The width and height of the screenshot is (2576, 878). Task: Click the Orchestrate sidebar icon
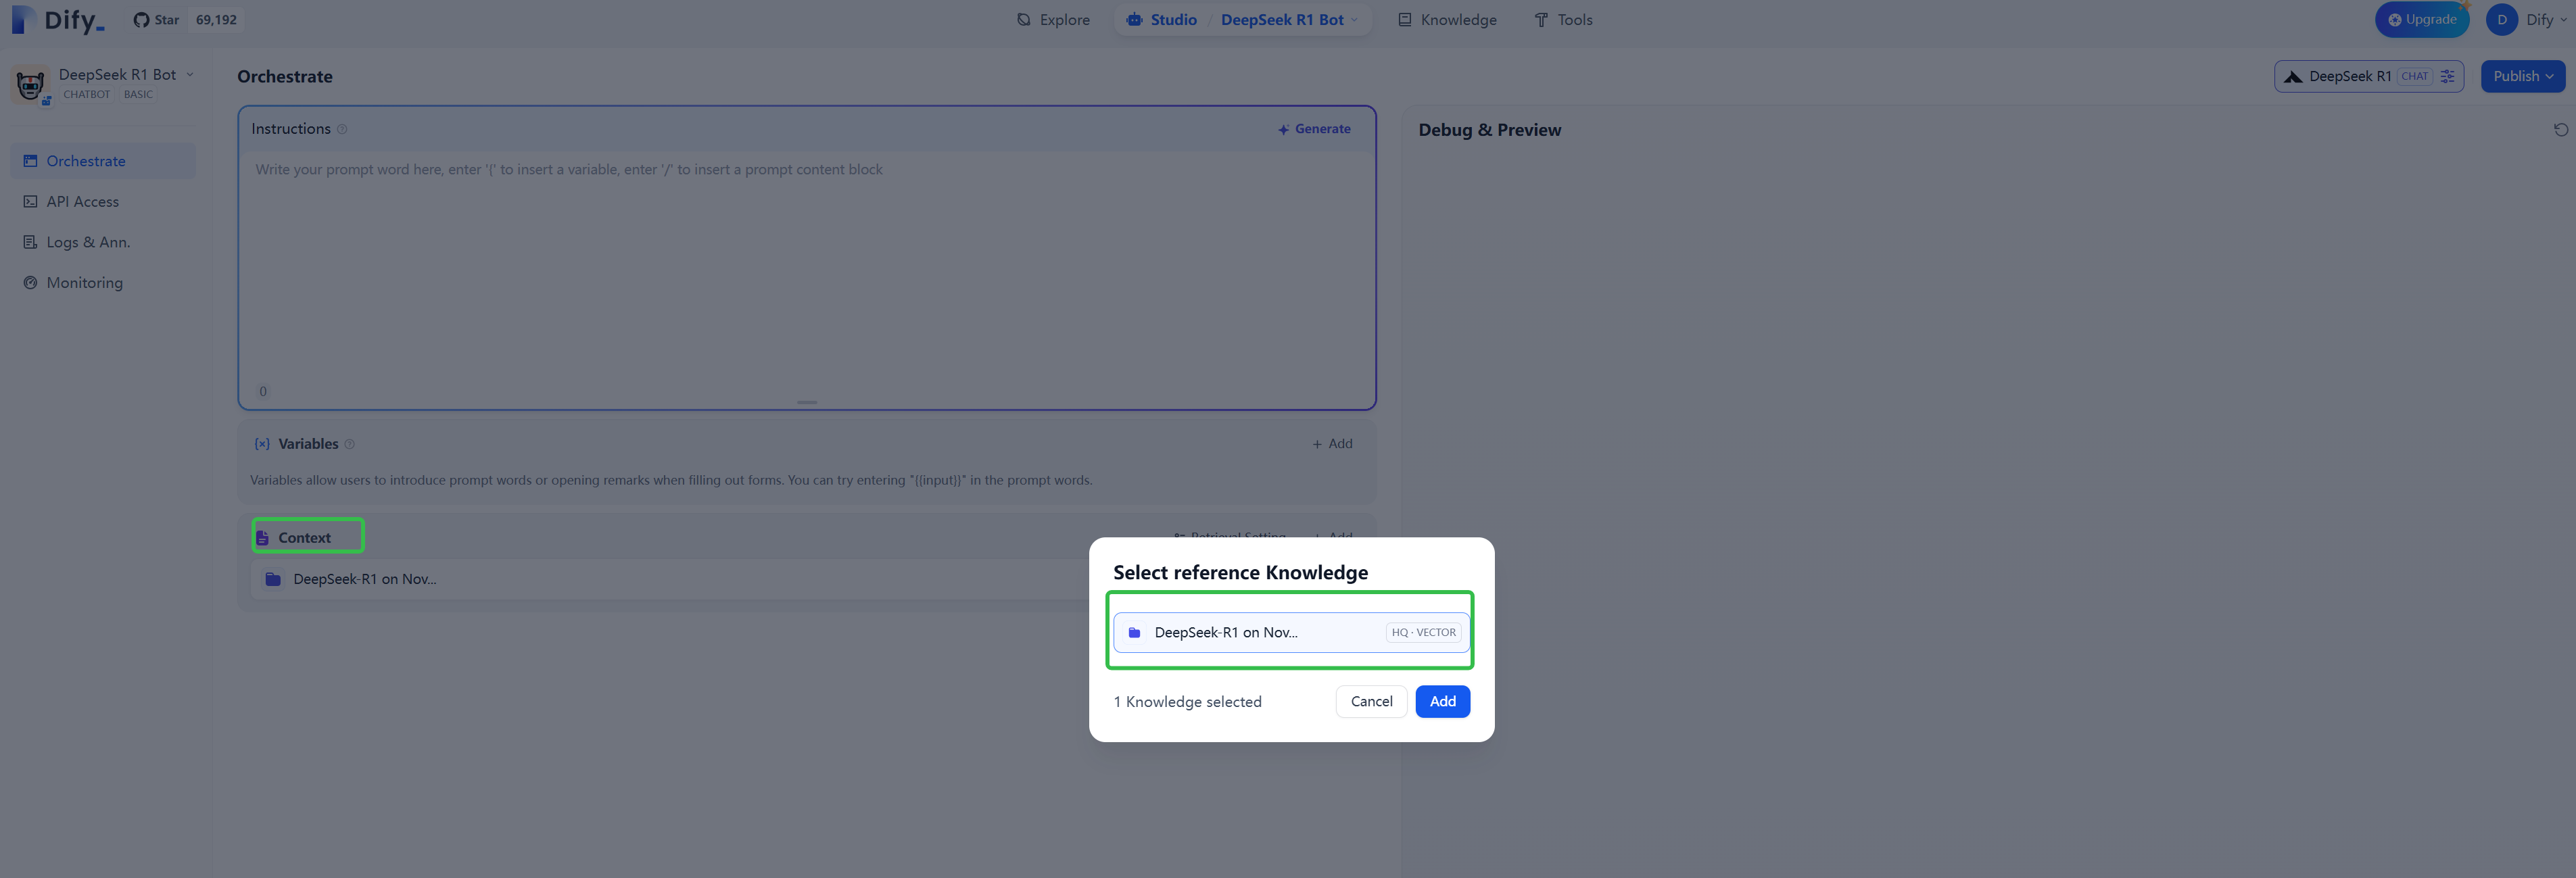[30, 161]
